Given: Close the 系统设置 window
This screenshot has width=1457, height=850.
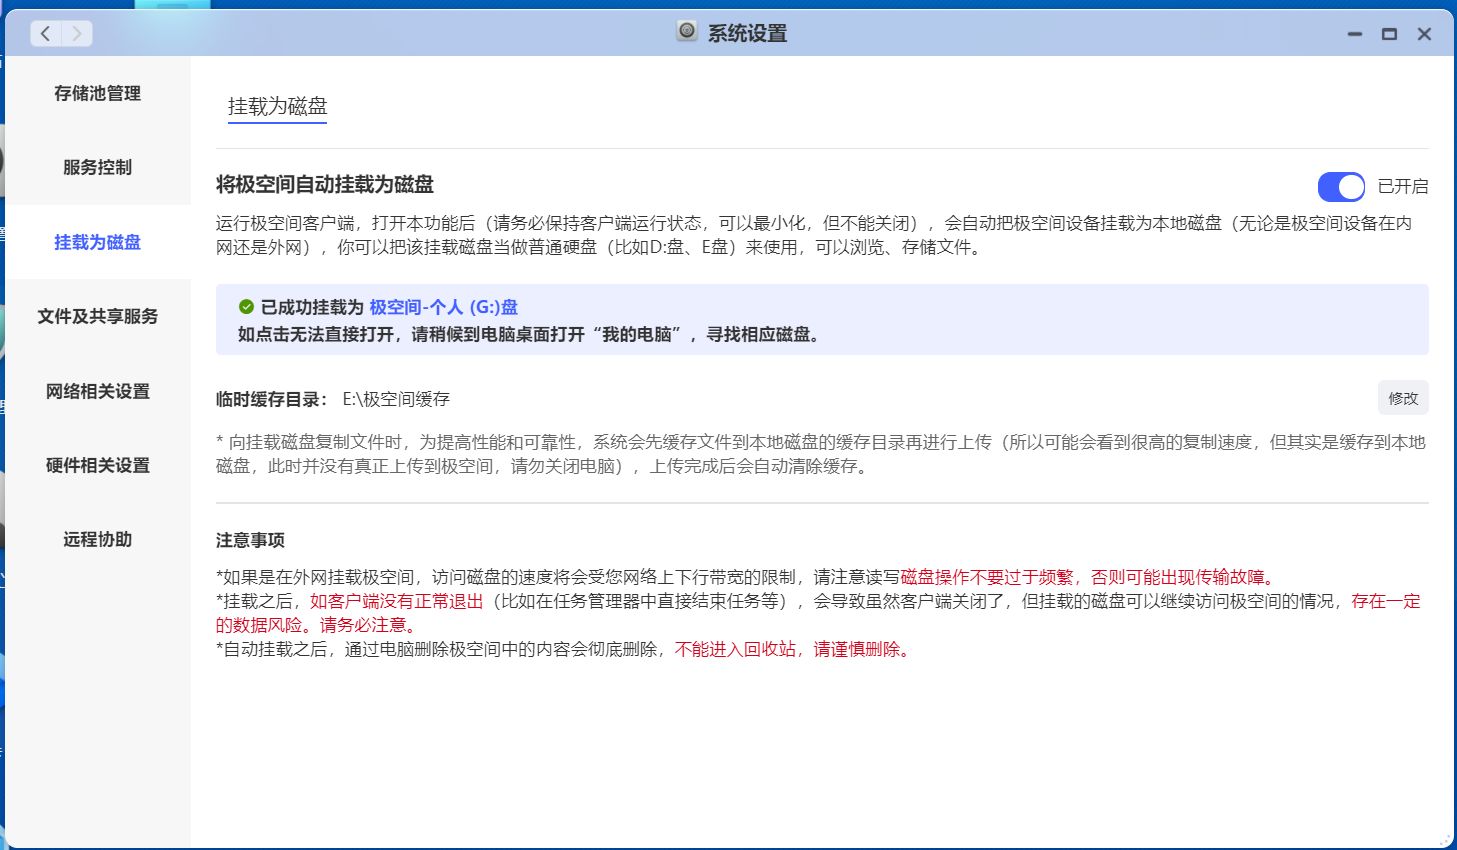Looking at the screenshot, I should 1423,33.
